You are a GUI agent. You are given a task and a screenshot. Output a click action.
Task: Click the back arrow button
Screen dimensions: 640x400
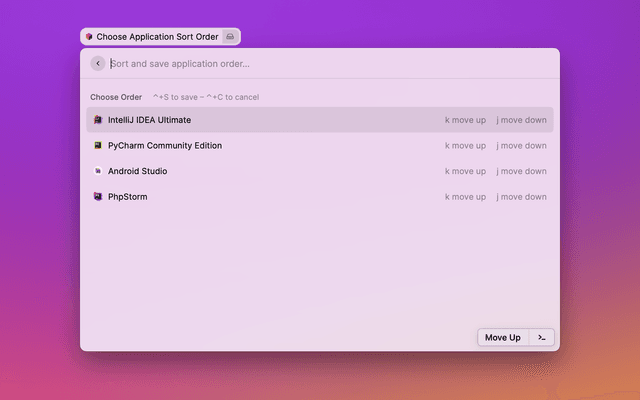pos(97,63)
